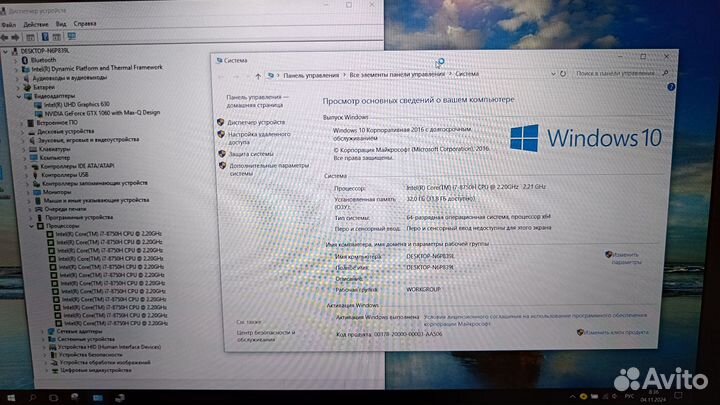The width and height of the screenshot is (720, 405).
Task: Click Все элементы панели управления breadcrumb
Action: (x=397, y=74)
